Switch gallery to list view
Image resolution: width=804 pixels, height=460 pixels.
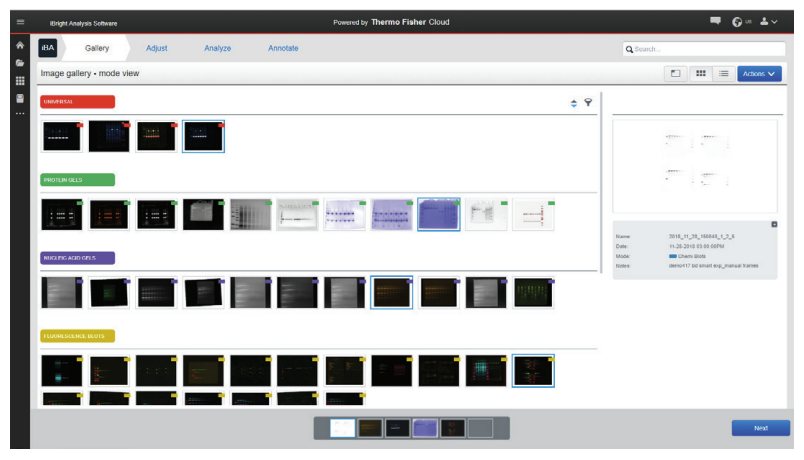point(722,74)
